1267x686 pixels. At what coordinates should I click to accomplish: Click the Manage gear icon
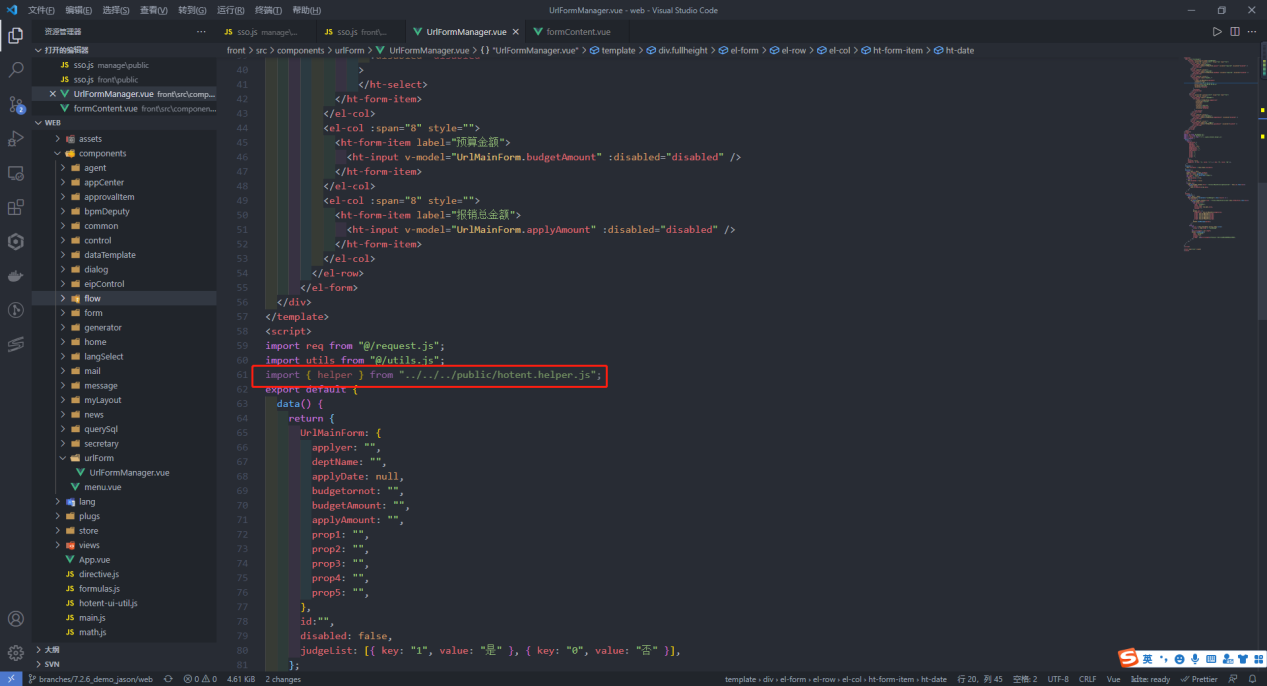point(16,652)
